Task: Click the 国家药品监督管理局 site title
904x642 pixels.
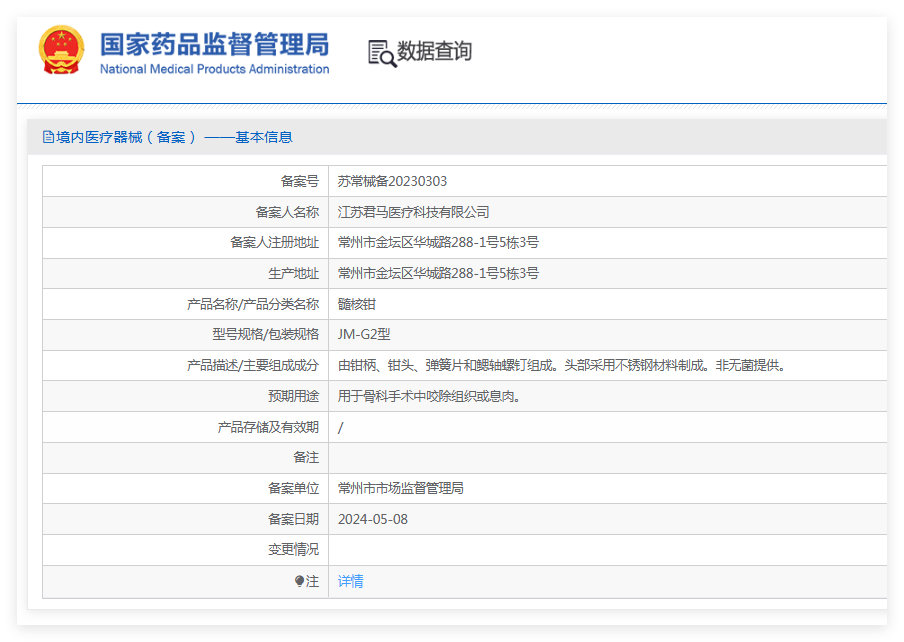Action: [x=214, y=44]
